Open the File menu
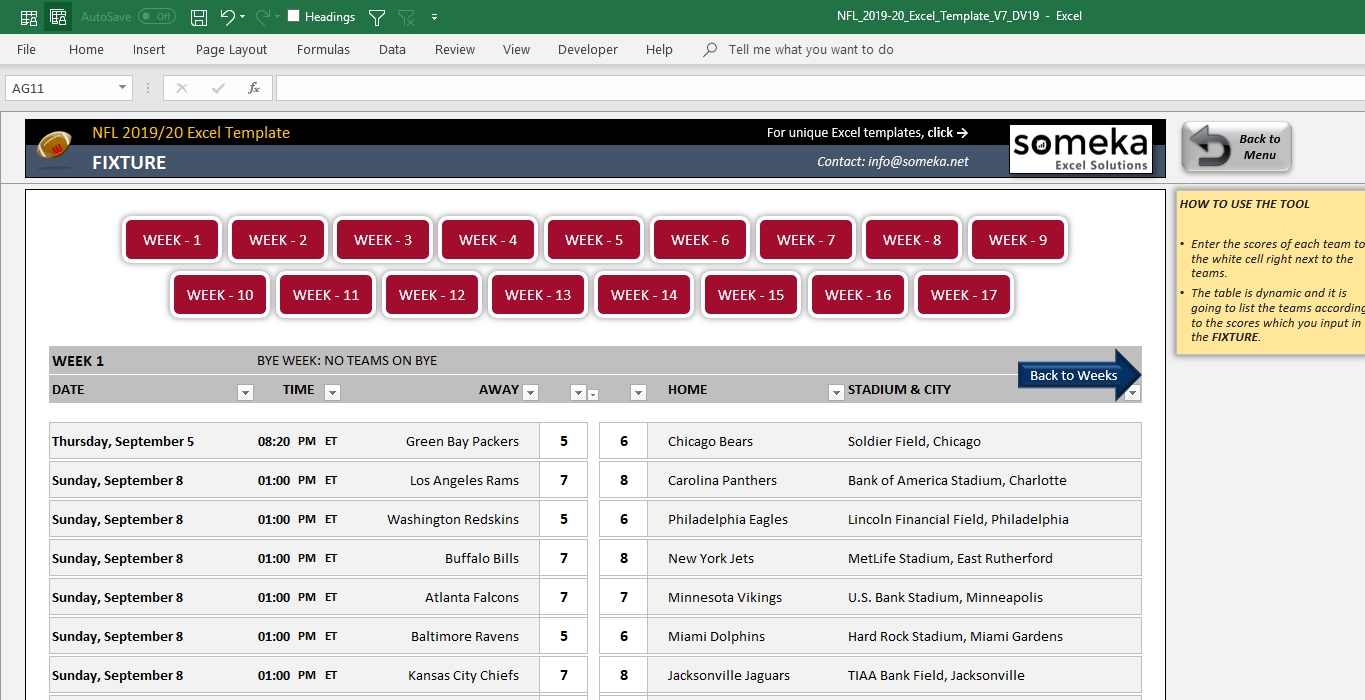Viewport: 1365px width, 700px height. pos(26,49)
